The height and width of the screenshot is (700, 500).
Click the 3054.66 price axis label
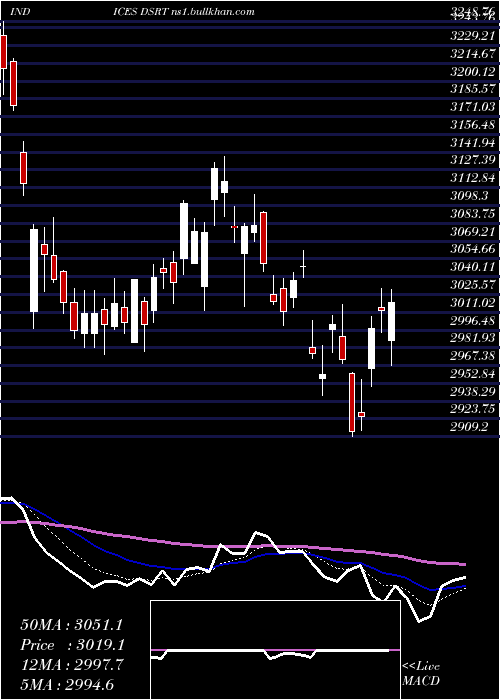473,249
